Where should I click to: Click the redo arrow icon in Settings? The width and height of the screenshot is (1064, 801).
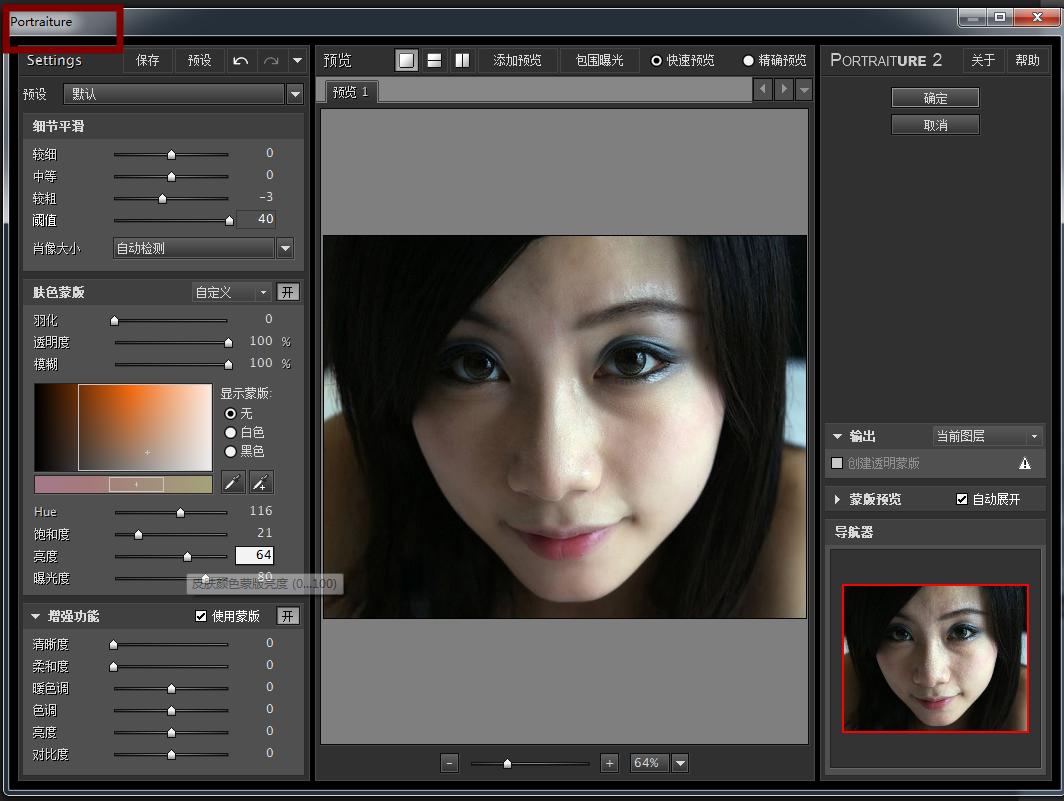click(x=270, y=61)
